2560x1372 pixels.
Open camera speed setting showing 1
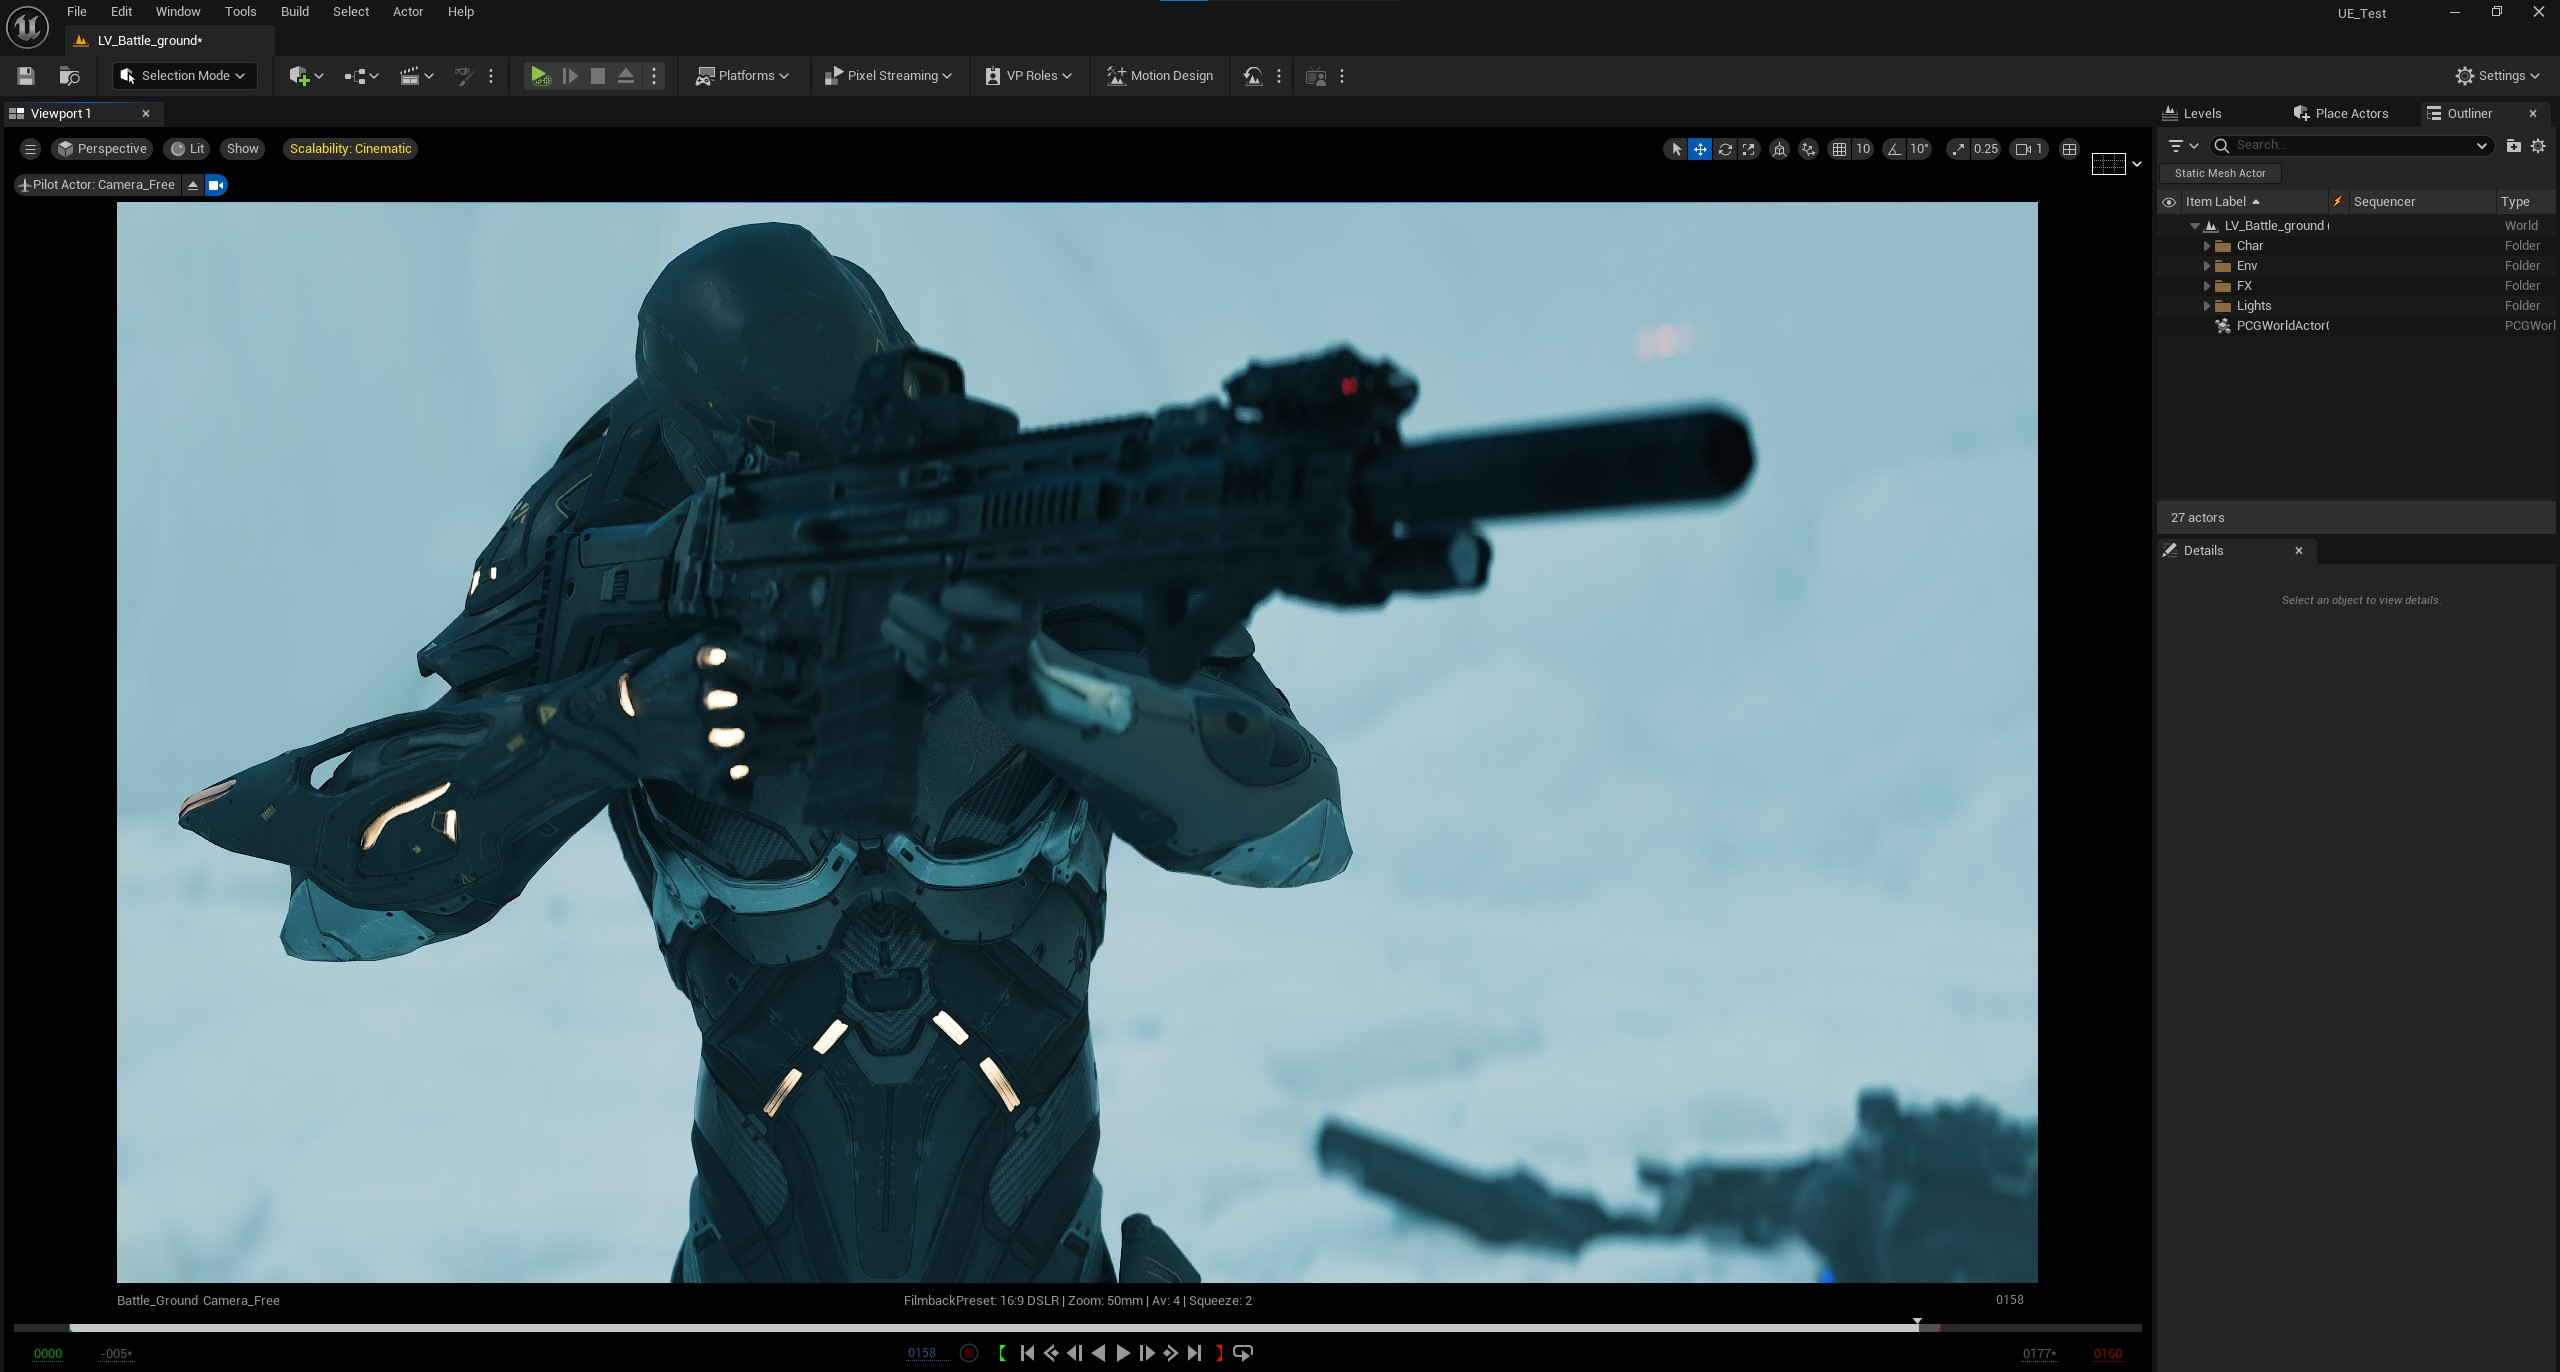click(x=2029, y=149)
